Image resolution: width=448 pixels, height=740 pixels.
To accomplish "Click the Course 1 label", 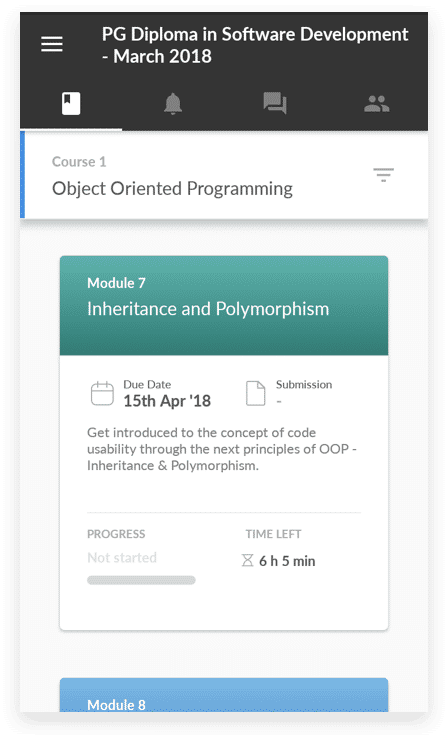I will tap(79, 162).
